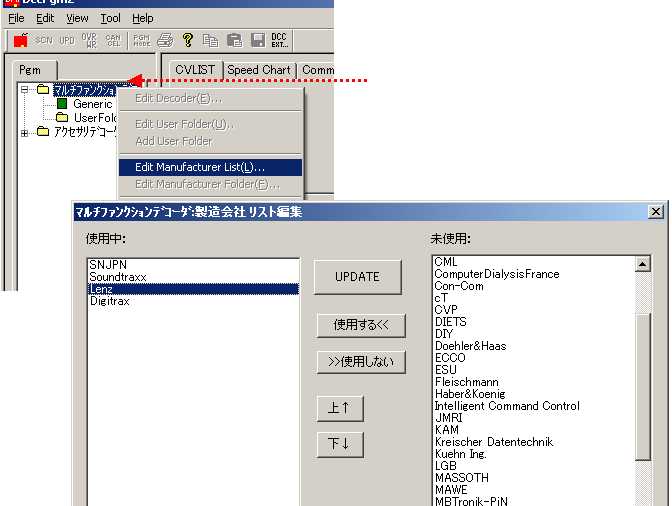Click the >>使用しない button

(x=360, y=361)
